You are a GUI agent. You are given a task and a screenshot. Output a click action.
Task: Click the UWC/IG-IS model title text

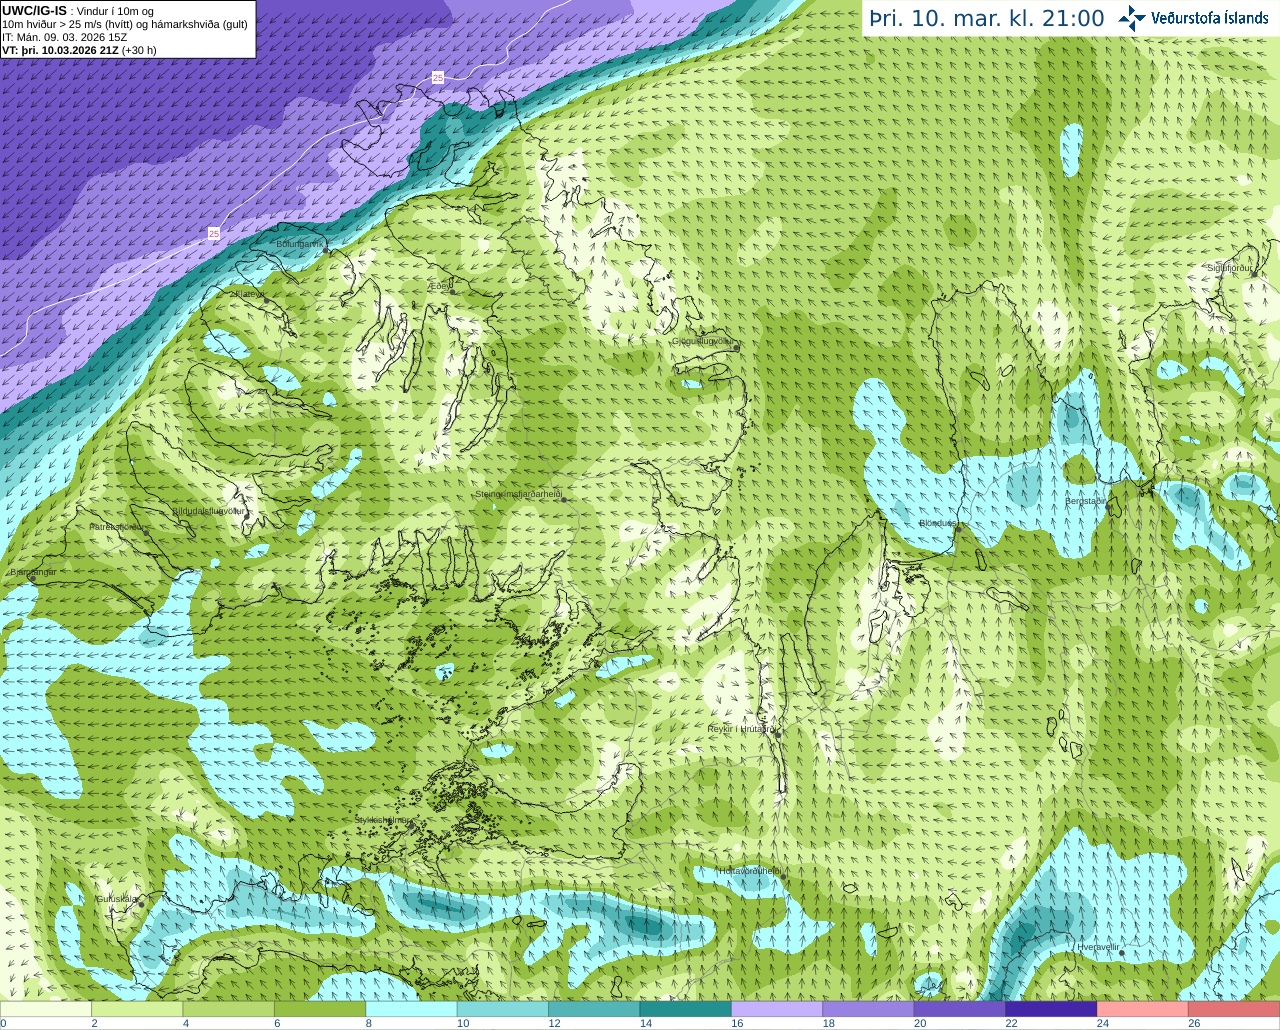[x=34, y=11]
